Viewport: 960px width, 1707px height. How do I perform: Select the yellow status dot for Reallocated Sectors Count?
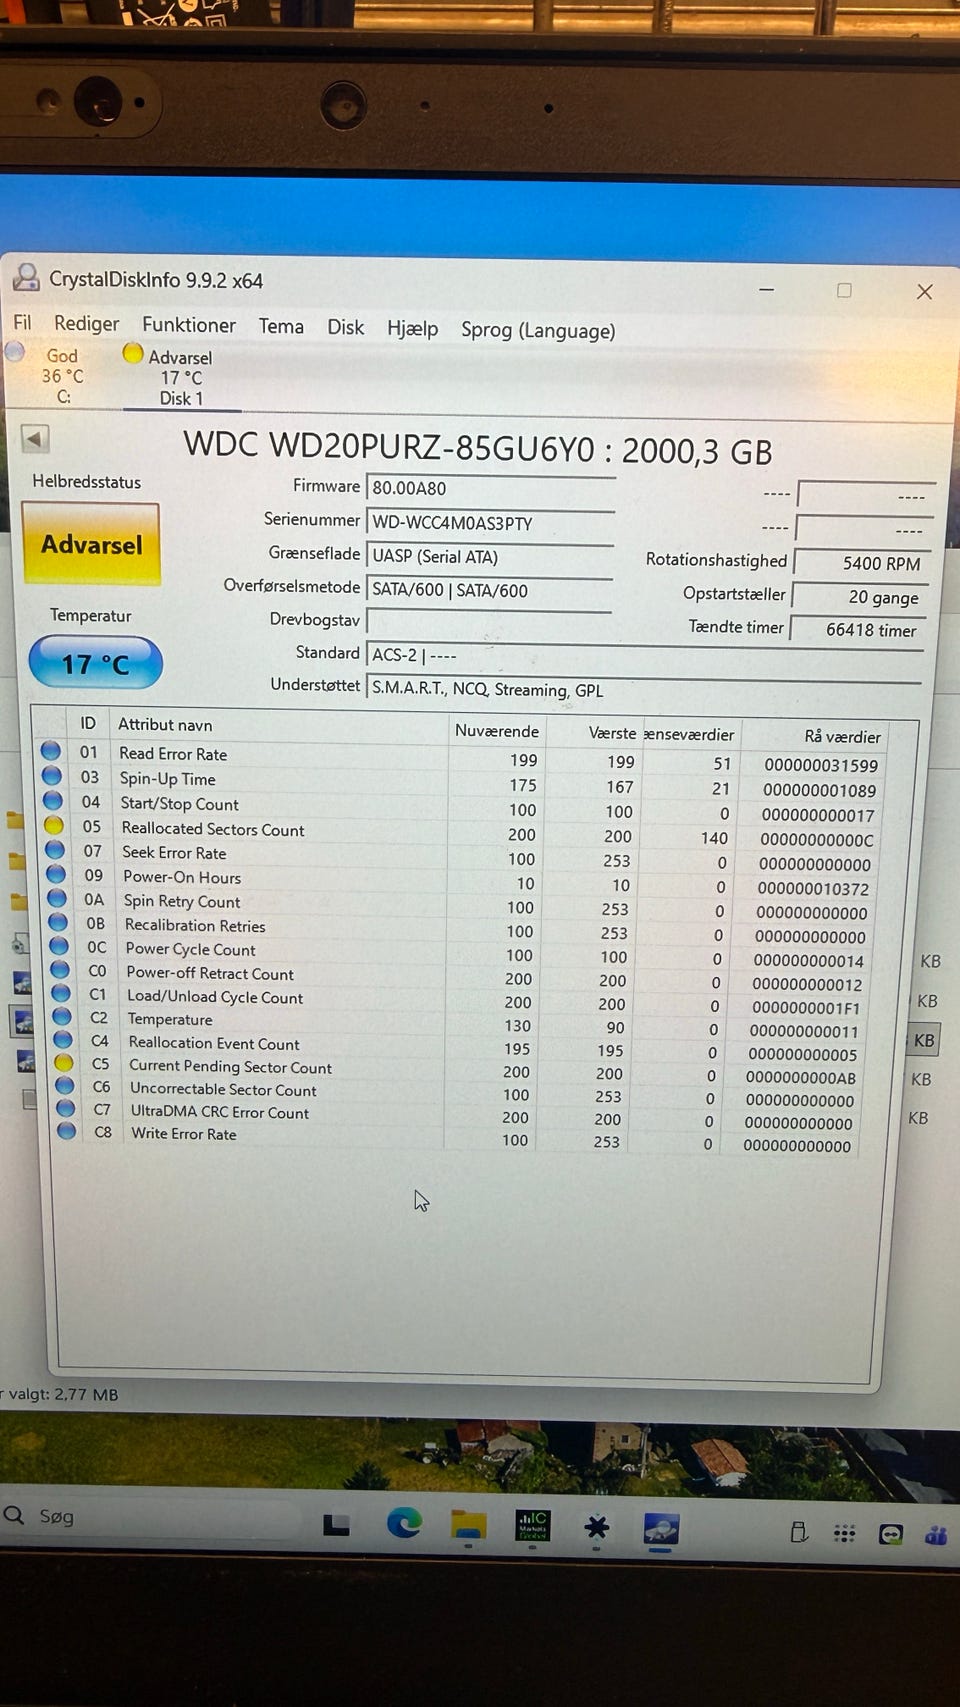[x=53, y=825]
